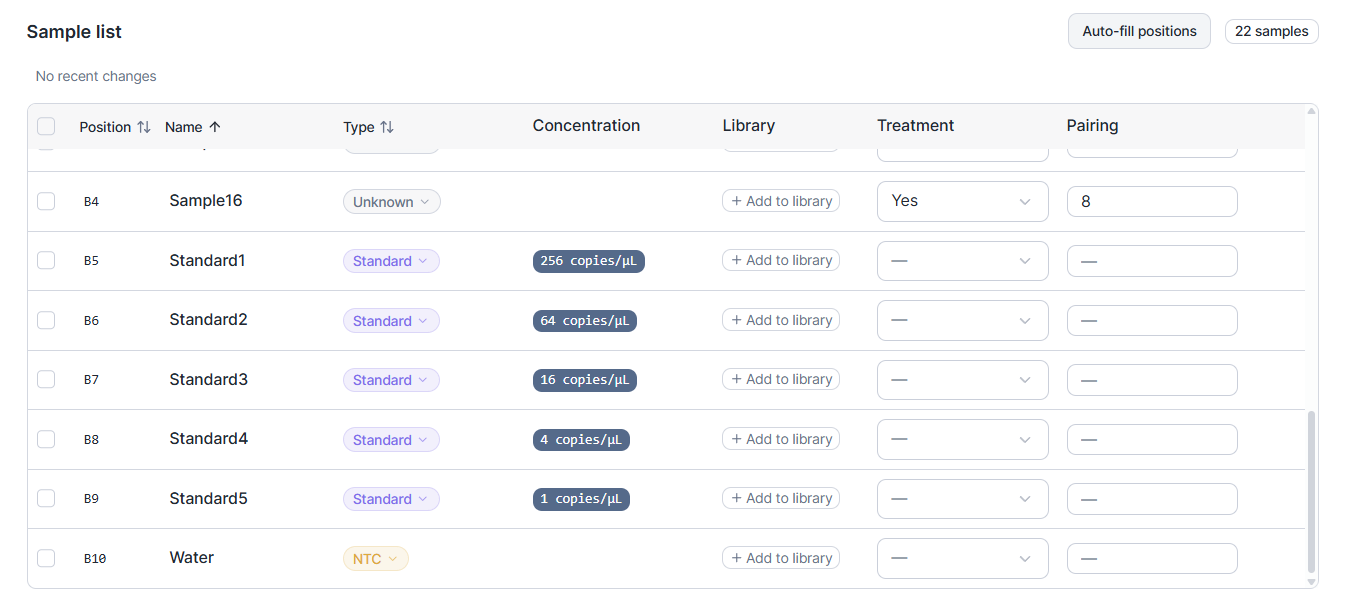
Task: Click the 16 copies/µL concentration badge
Action: tap(585, 380)
